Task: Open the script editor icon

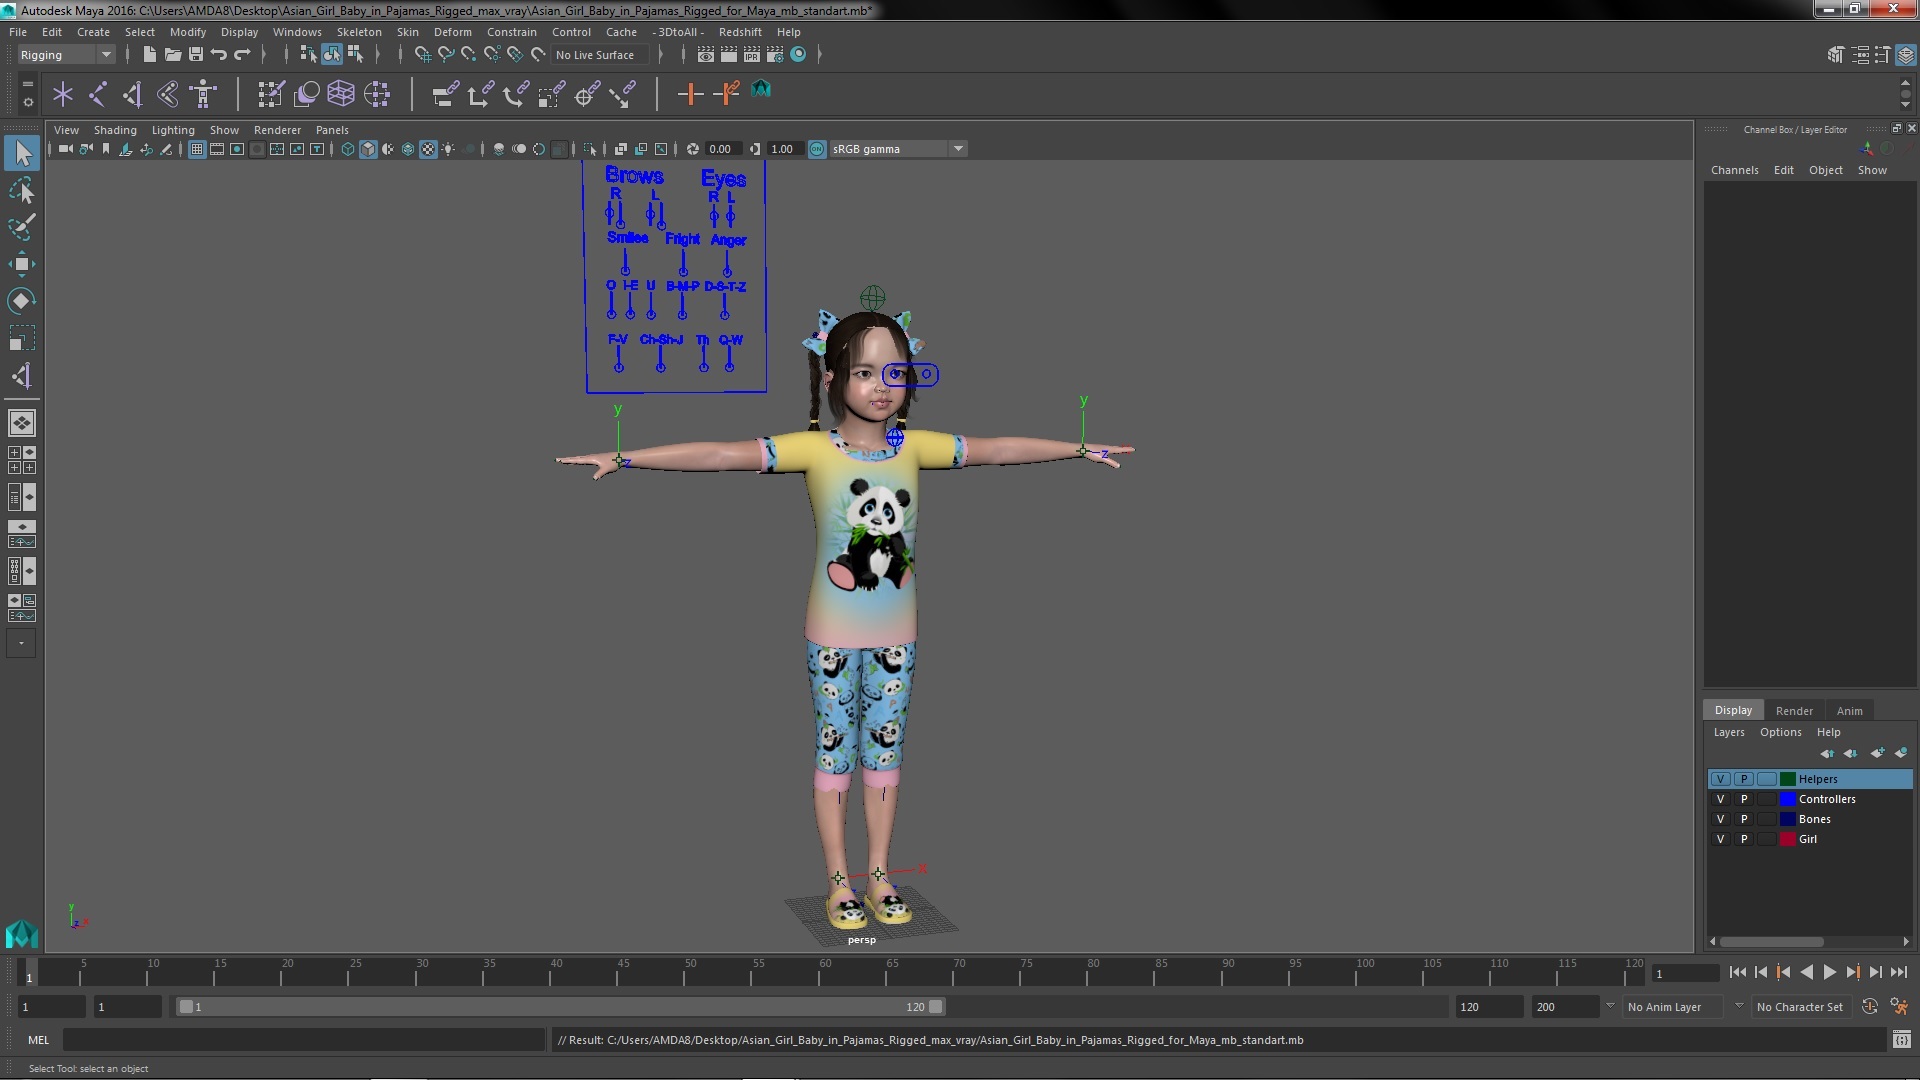Action: coord(1901,1040)
